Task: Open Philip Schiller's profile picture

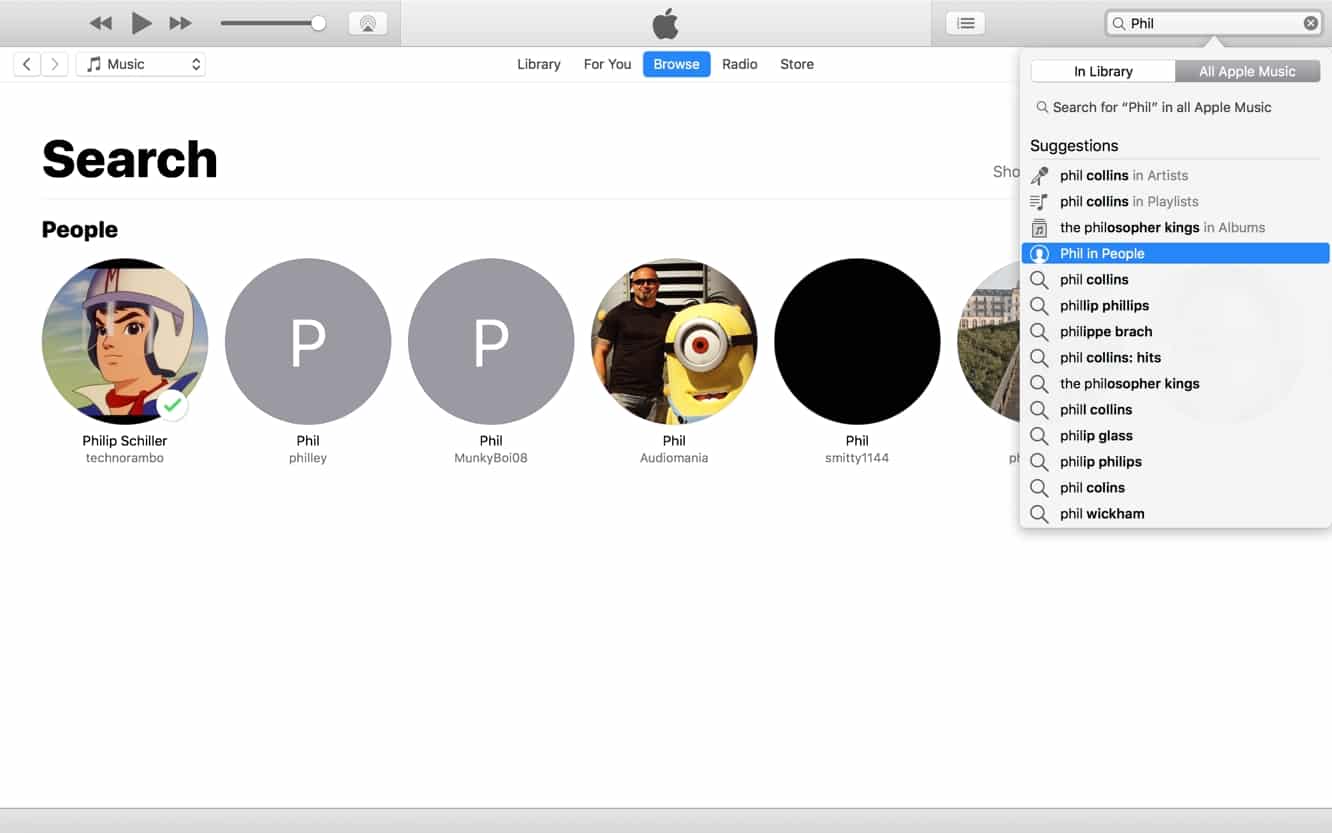Action: (125, 341)
